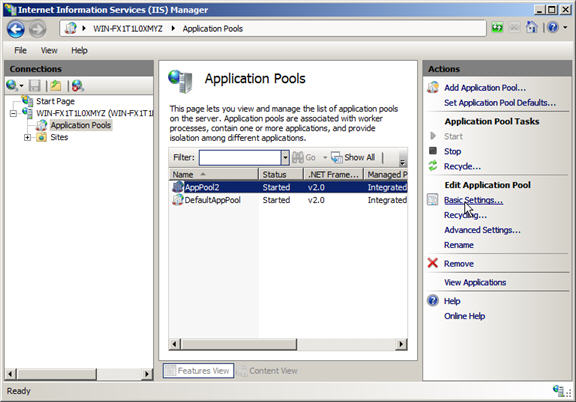The height and width of the screenshot is (402, 576).
Task: Open the Filter dropdown arrow
Action: pyautogui.click(x=285, y=158)
